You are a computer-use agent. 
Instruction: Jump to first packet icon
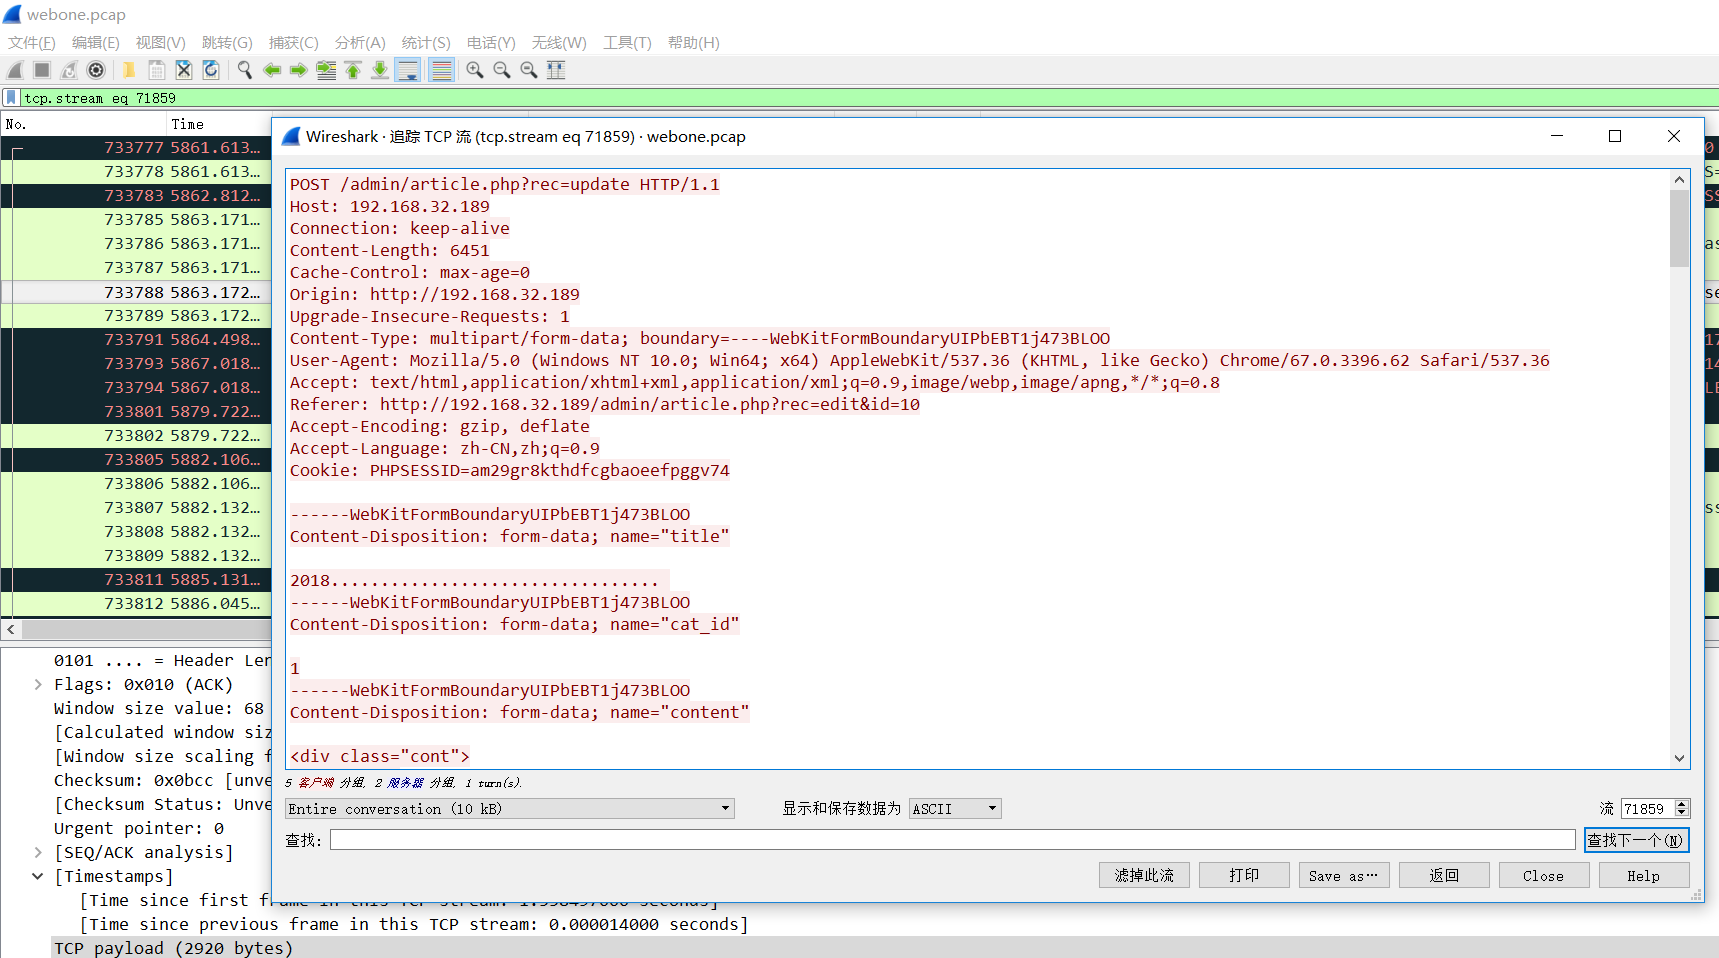coord(353,70)
